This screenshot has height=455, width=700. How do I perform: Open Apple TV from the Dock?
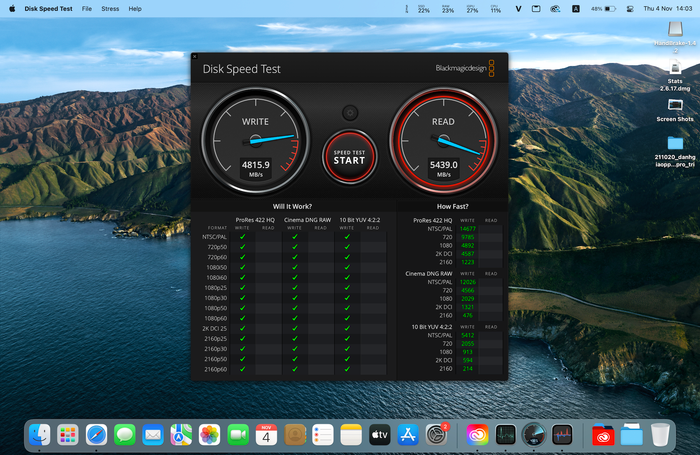[379, 434]
